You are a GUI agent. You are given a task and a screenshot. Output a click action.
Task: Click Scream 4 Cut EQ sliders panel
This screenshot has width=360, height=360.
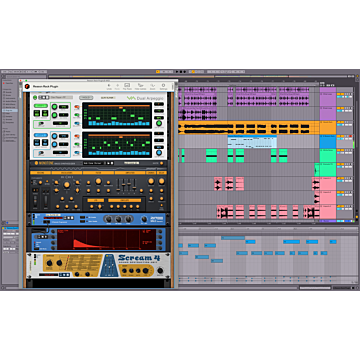109,266
